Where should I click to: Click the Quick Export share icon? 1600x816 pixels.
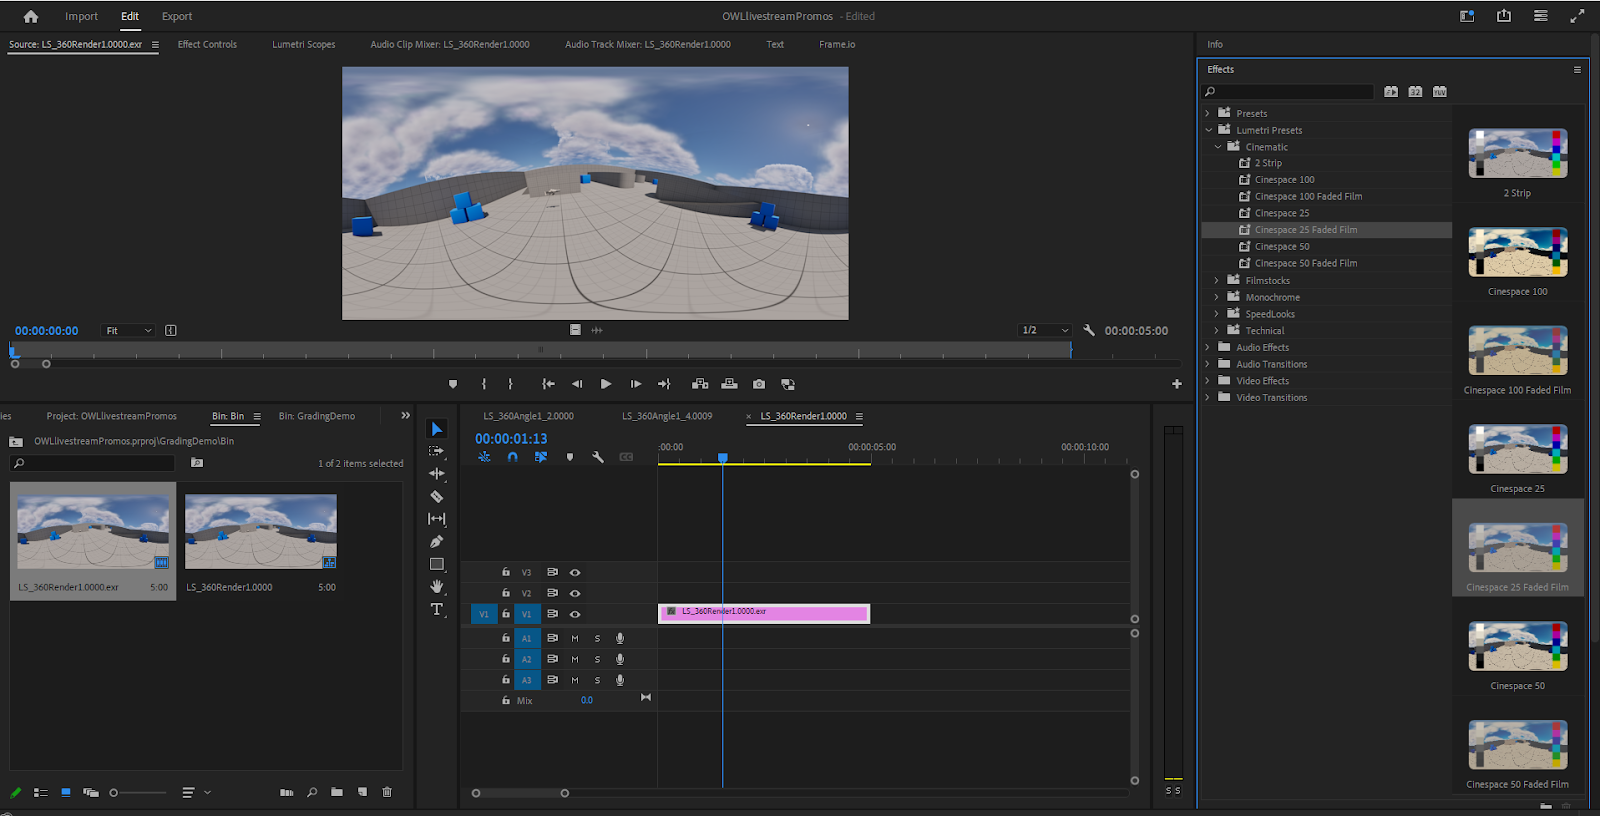pyautogui.click(x=1504, y=16)
